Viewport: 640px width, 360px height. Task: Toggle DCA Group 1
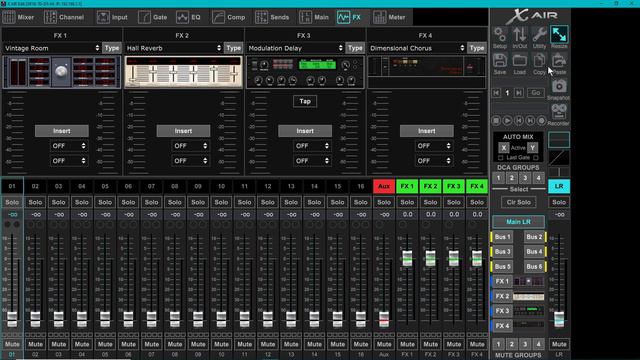[498, 178]
